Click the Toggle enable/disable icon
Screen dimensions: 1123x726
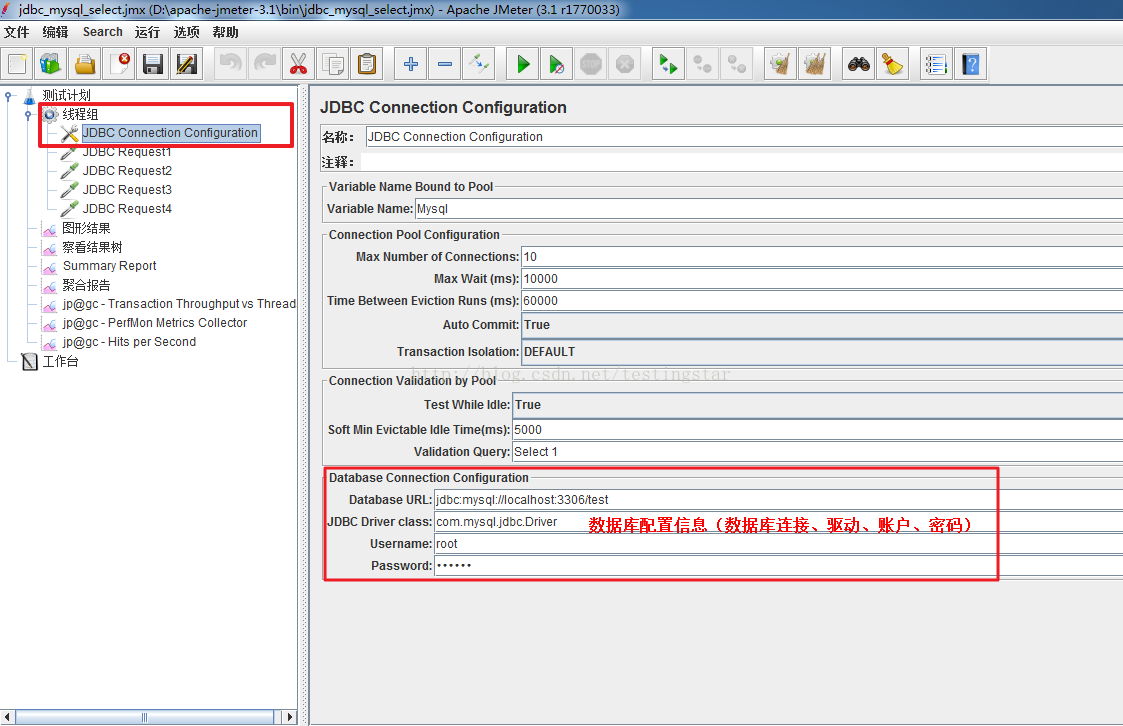[x=478, y=64]
